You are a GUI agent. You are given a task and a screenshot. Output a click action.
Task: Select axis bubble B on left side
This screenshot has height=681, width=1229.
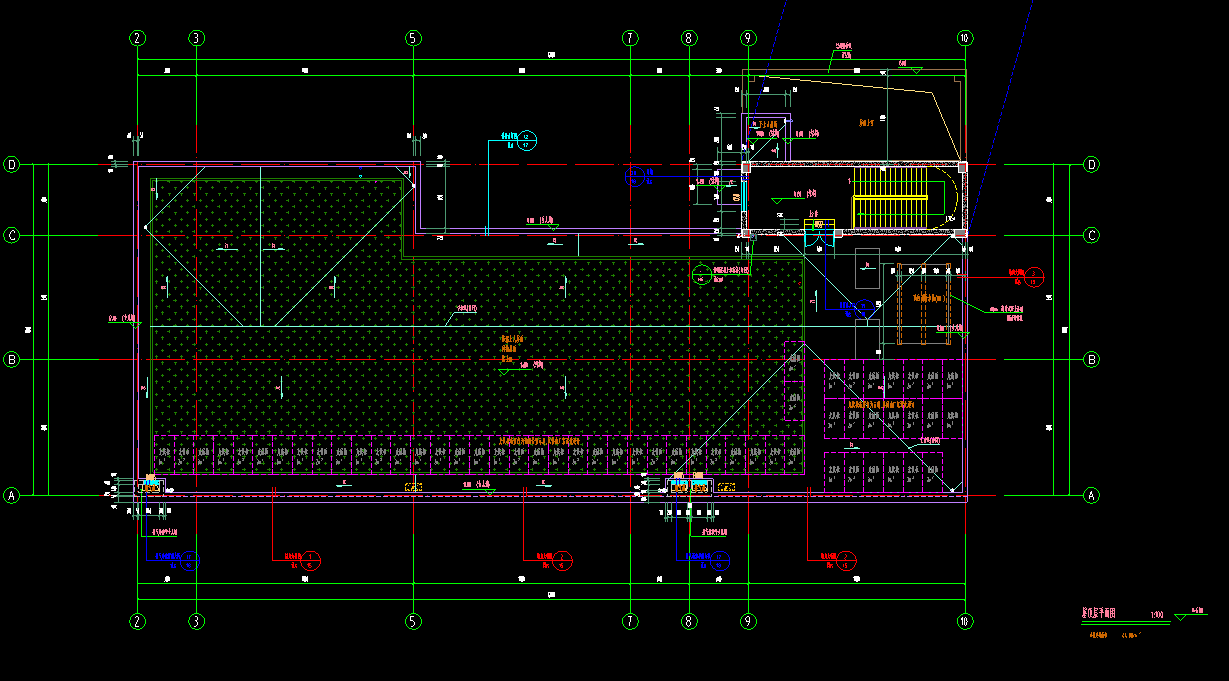(13, 359)
